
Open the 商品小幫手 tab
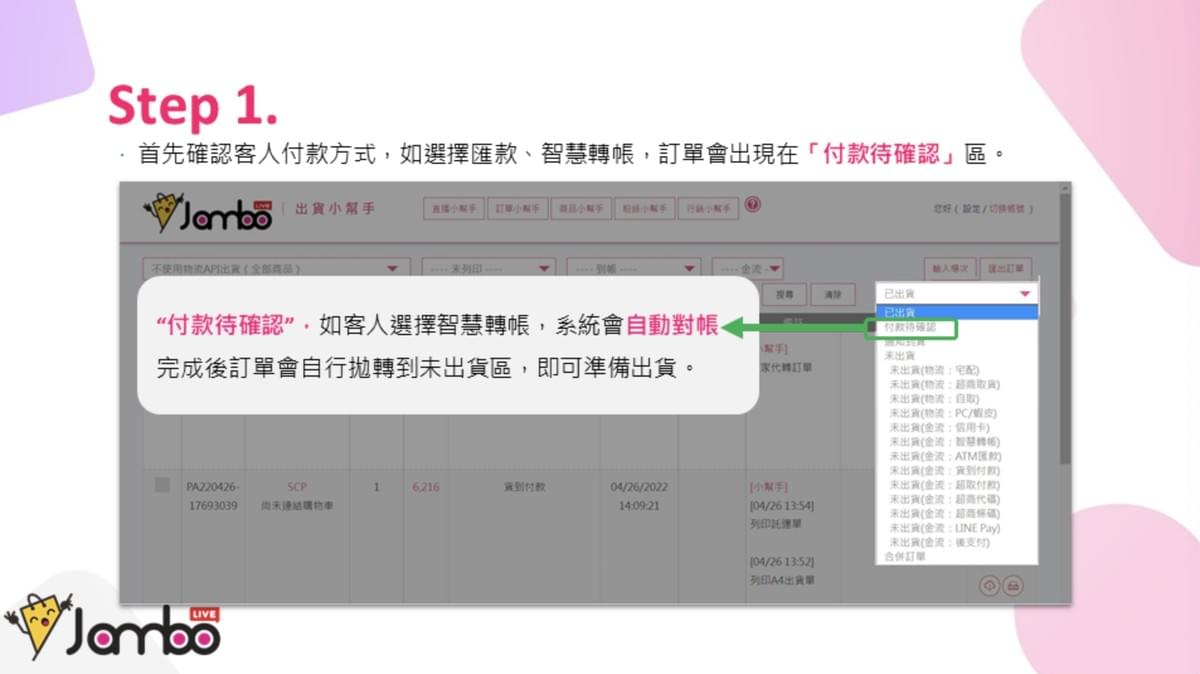pyautogui.click(x=581, y=209)
